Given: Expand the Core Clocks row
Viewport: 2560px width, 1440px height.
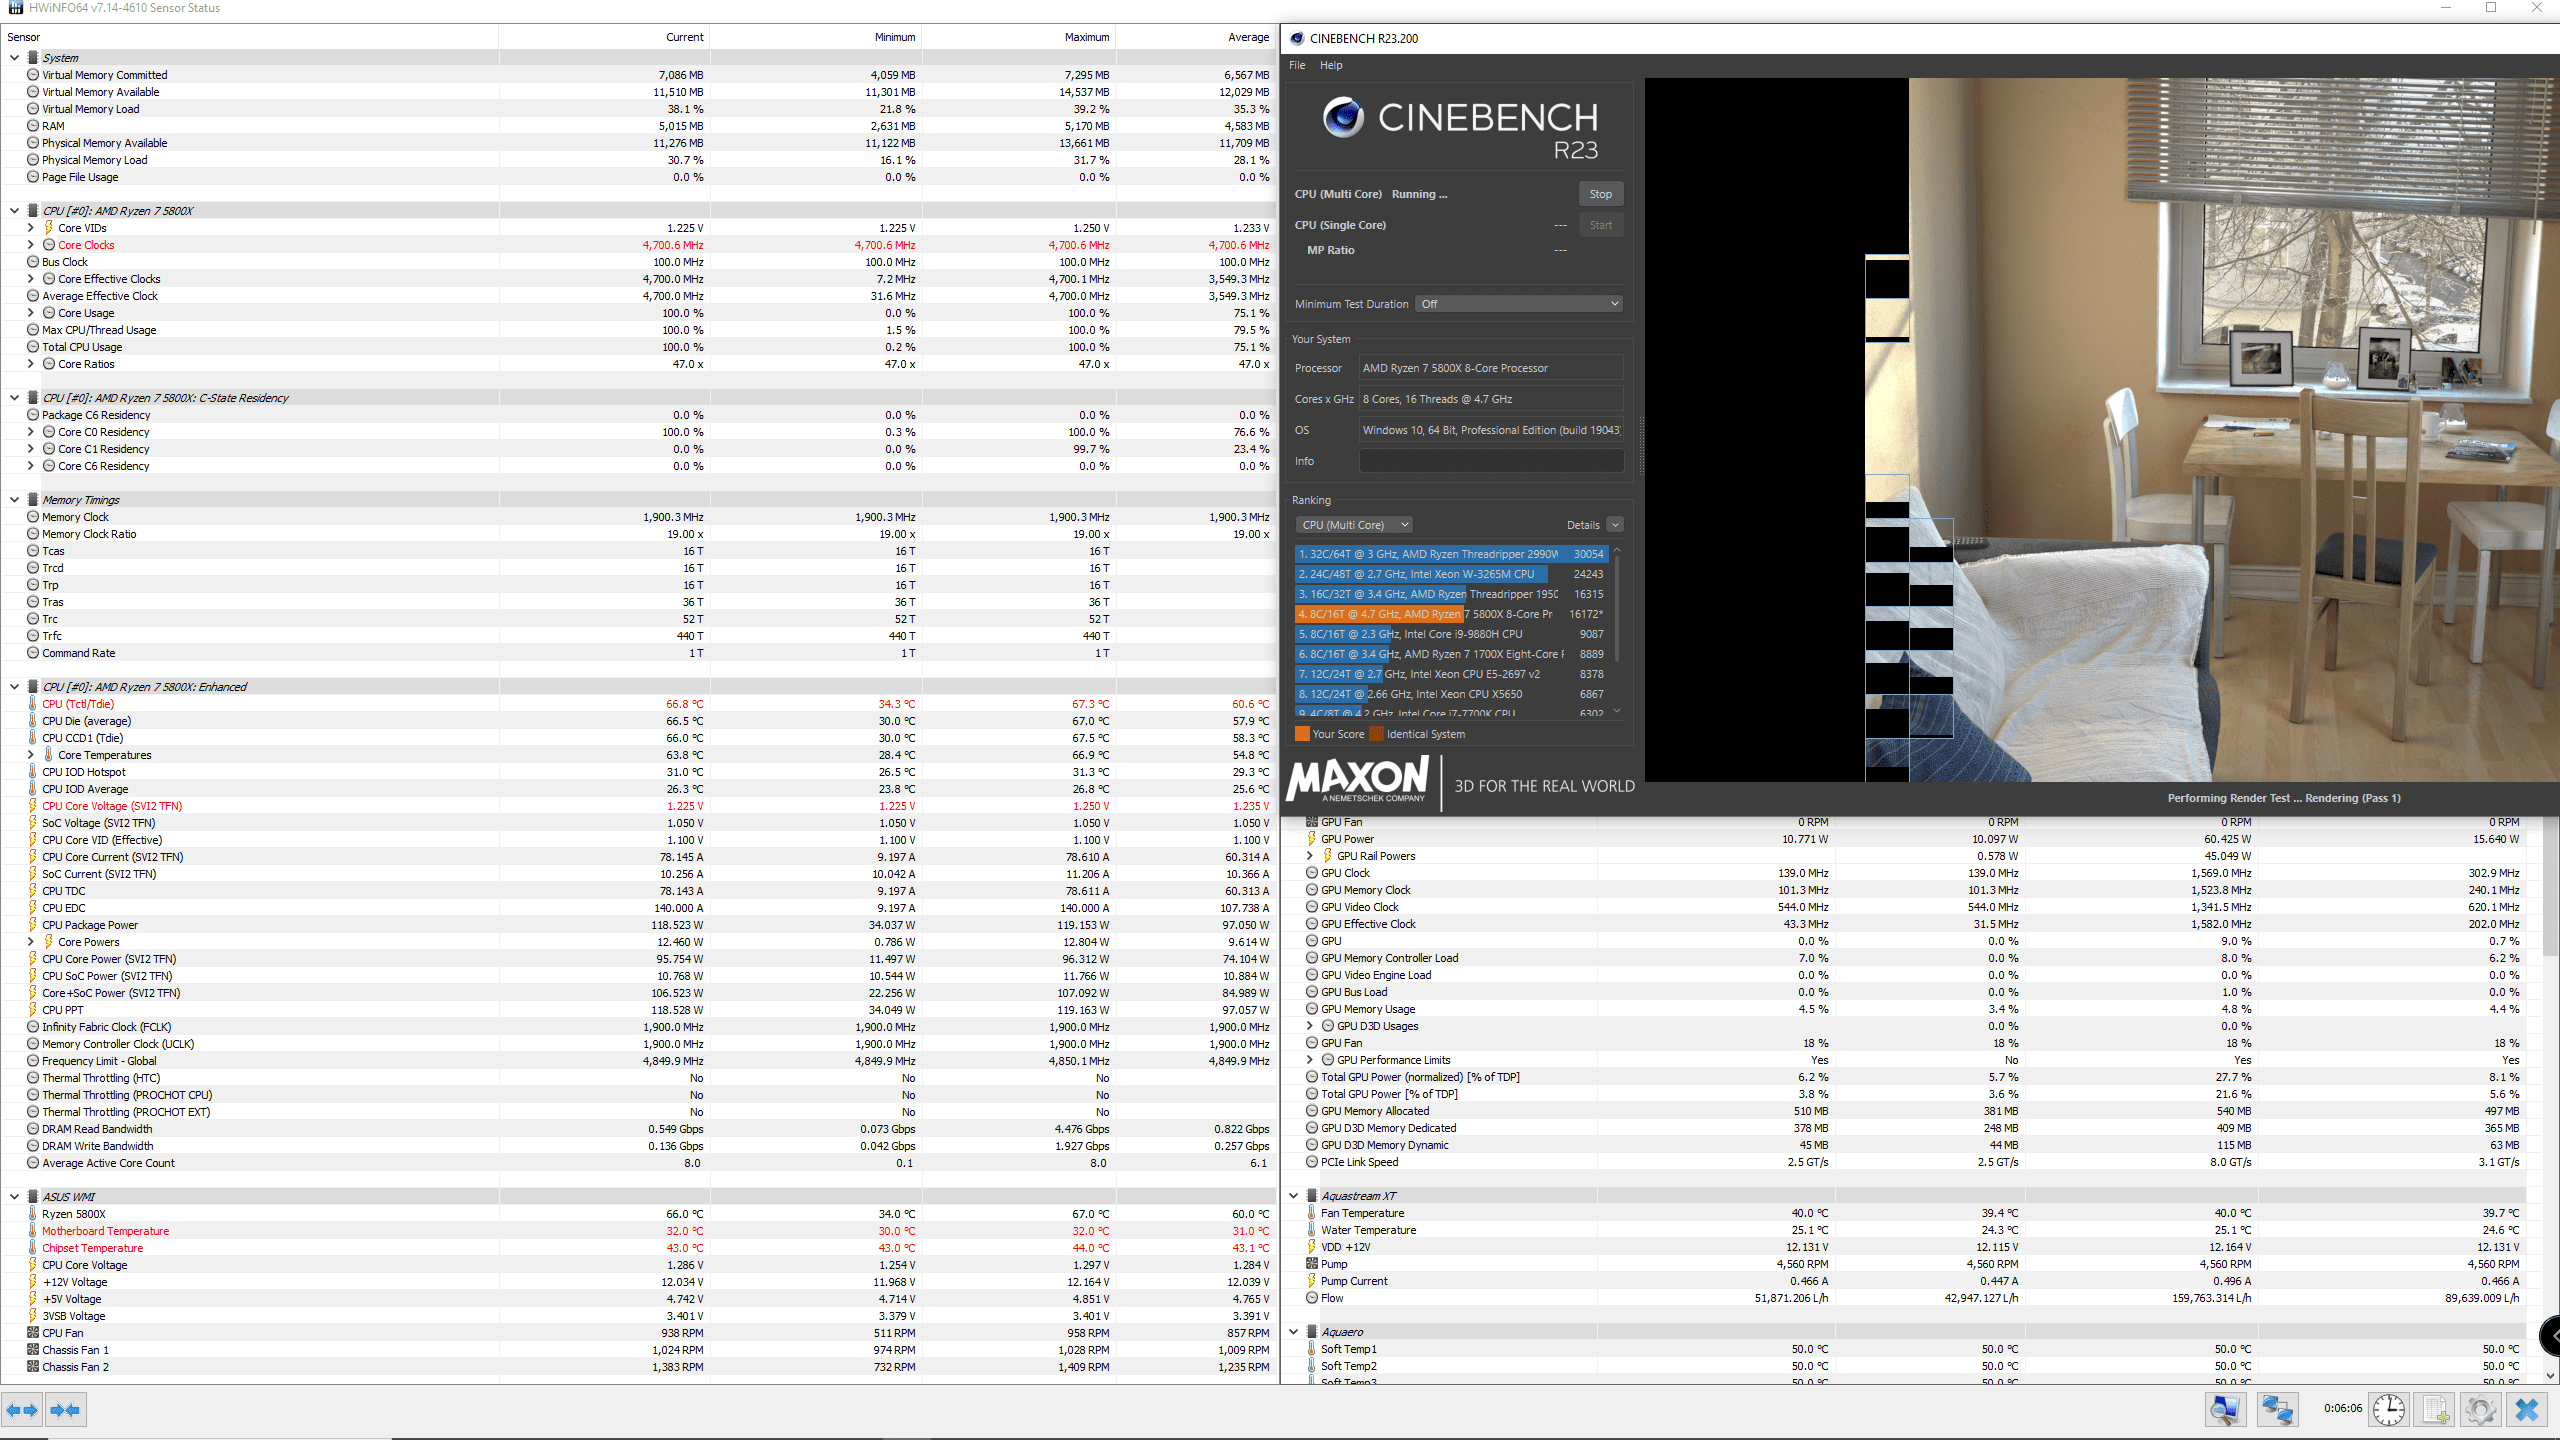Looking at the screenshot, I should [x=30, y=245].
